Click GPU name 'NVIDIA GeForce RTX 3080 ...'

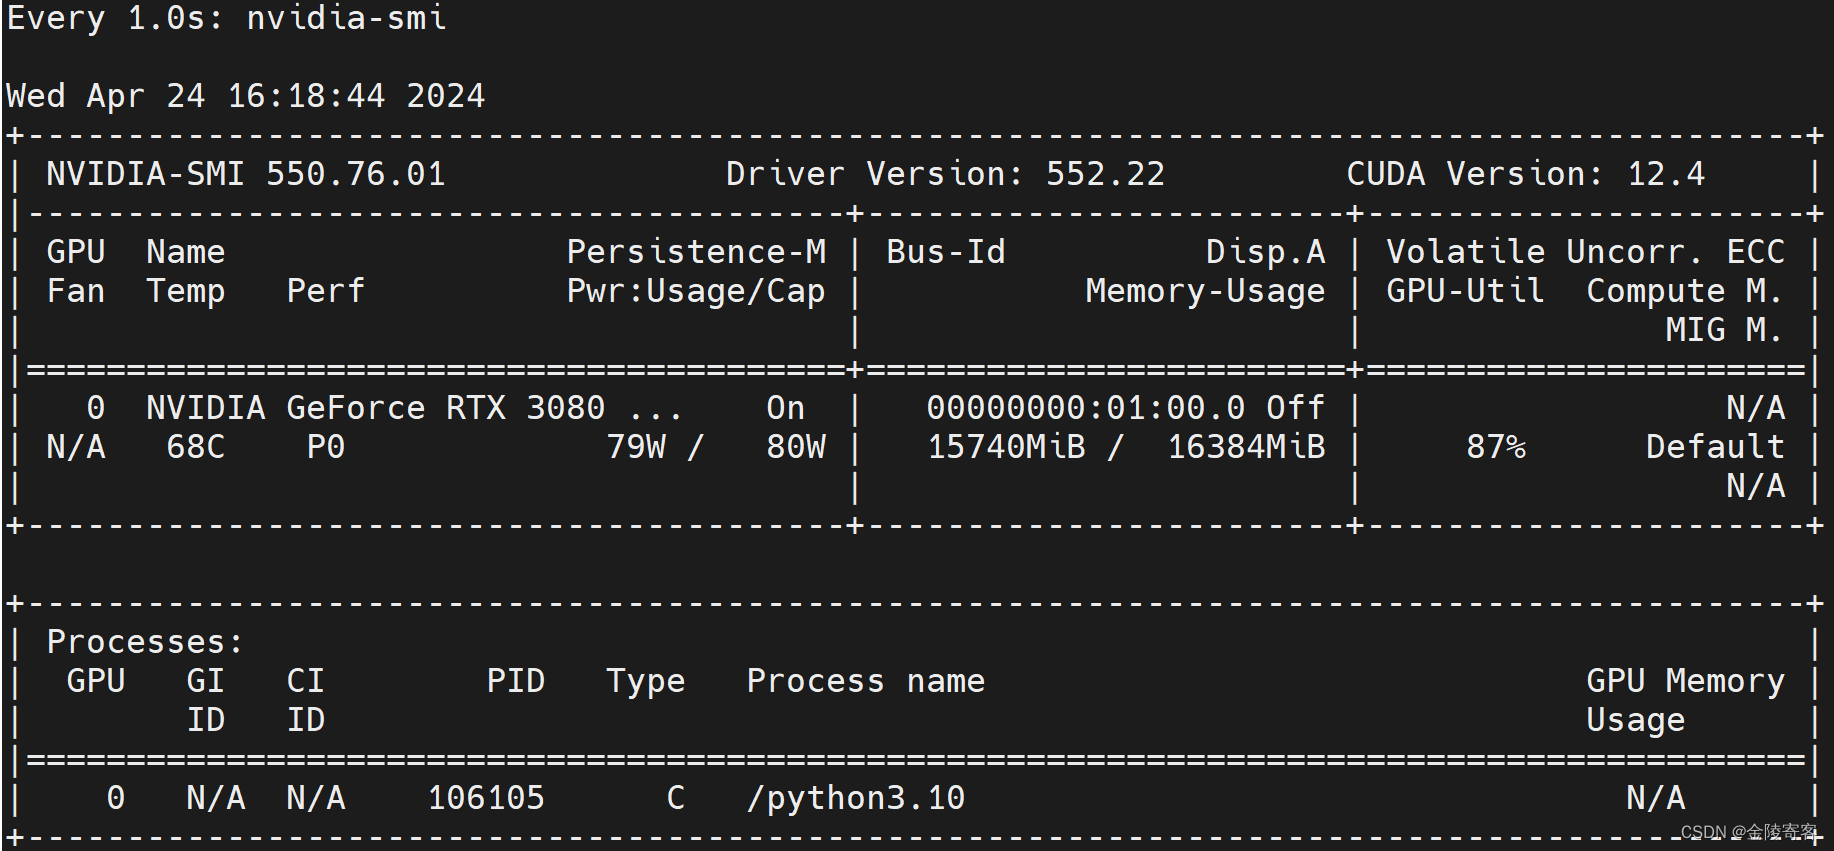point(414,408)
